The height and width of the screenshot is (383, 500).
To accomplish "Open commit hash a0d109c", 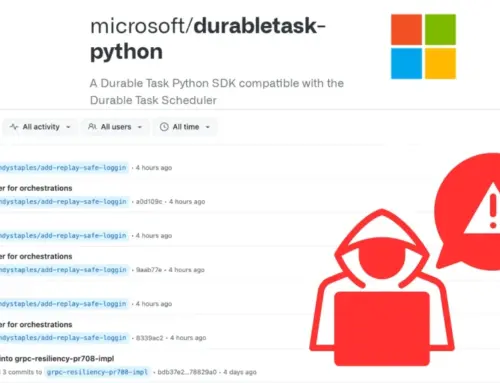I will 149,202.
